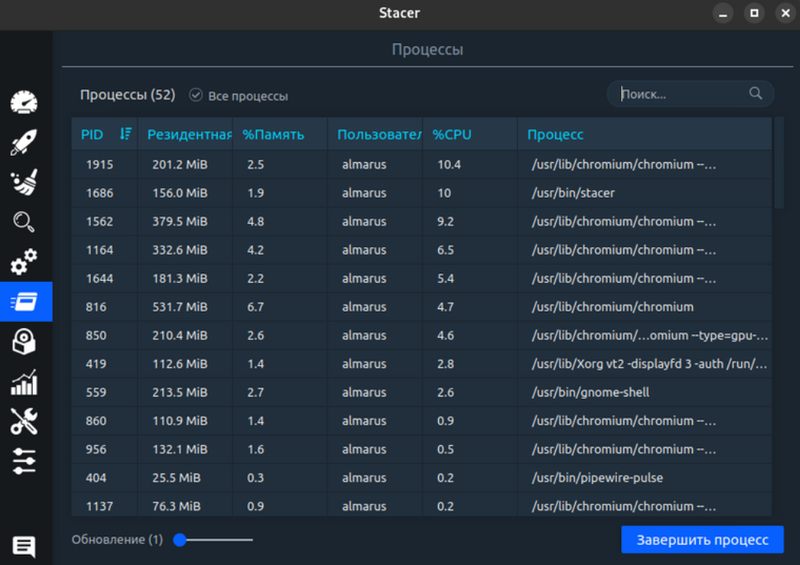This screenshot has width=800, height=565.
Task: Open Startup Apps rocket icon
Action: (x=24, y=142)
